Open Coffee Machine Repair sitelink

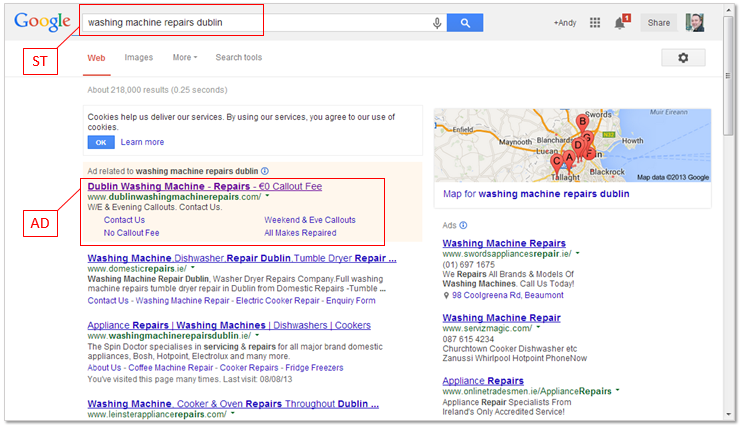point(171,367)
